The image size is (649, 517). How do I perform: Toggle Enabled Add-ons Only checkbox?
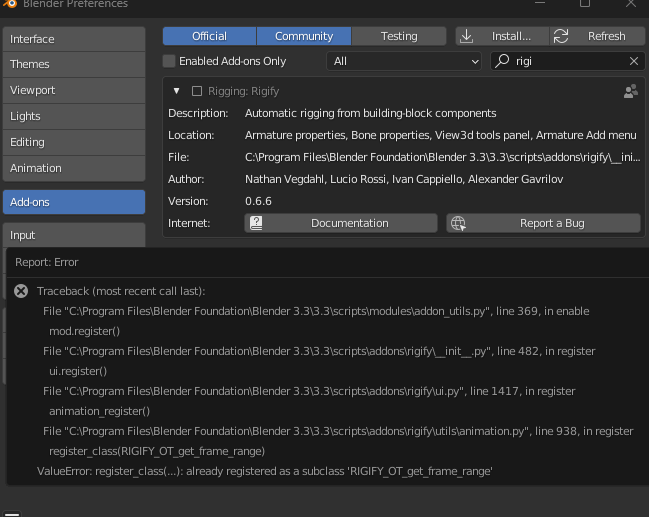169,61
